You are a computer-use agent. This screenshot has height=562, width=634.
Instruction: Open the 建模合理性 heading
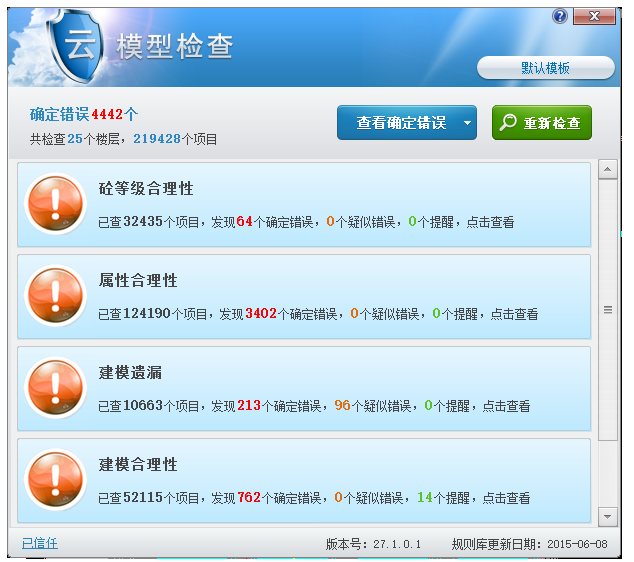pyautogui.click(x=138, y=464)
